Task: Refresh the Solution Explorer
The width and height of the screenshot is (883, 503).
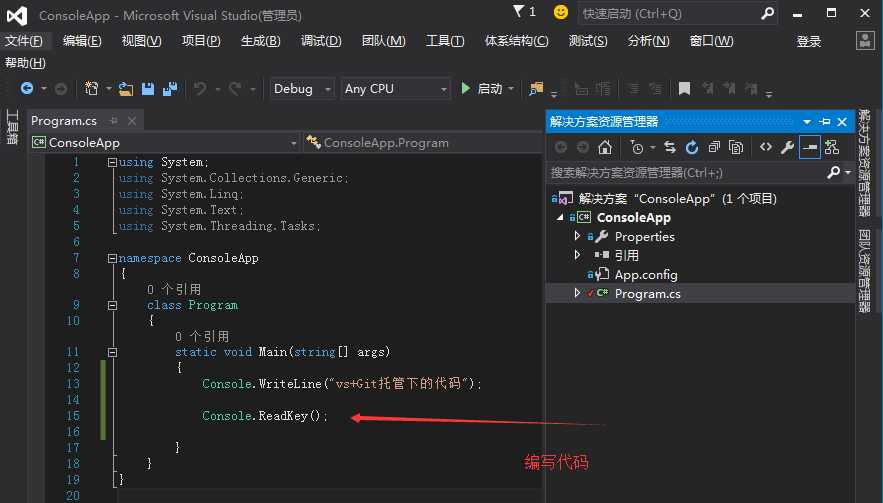Action: coord(692,147)
